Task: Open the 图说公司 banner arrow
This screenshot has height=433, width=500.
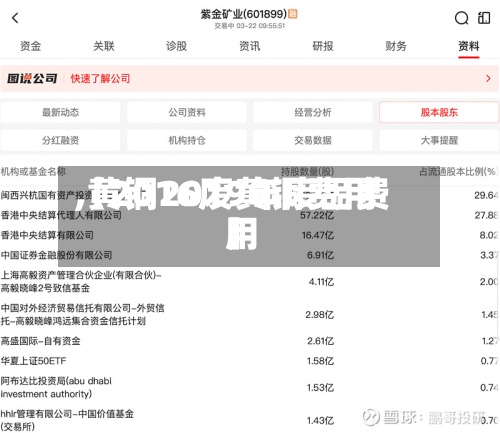Action: [488, 79]
